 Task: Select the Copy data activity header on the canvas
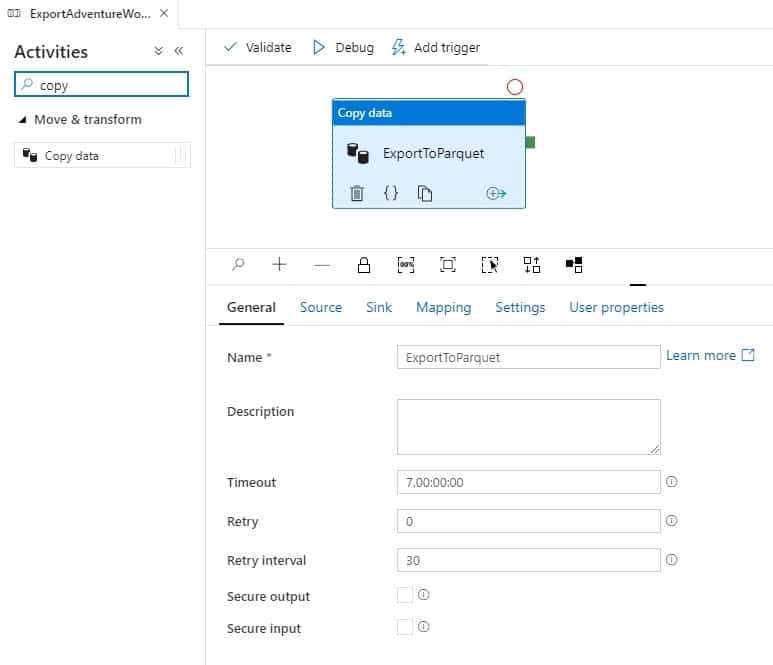coord(429,113)
